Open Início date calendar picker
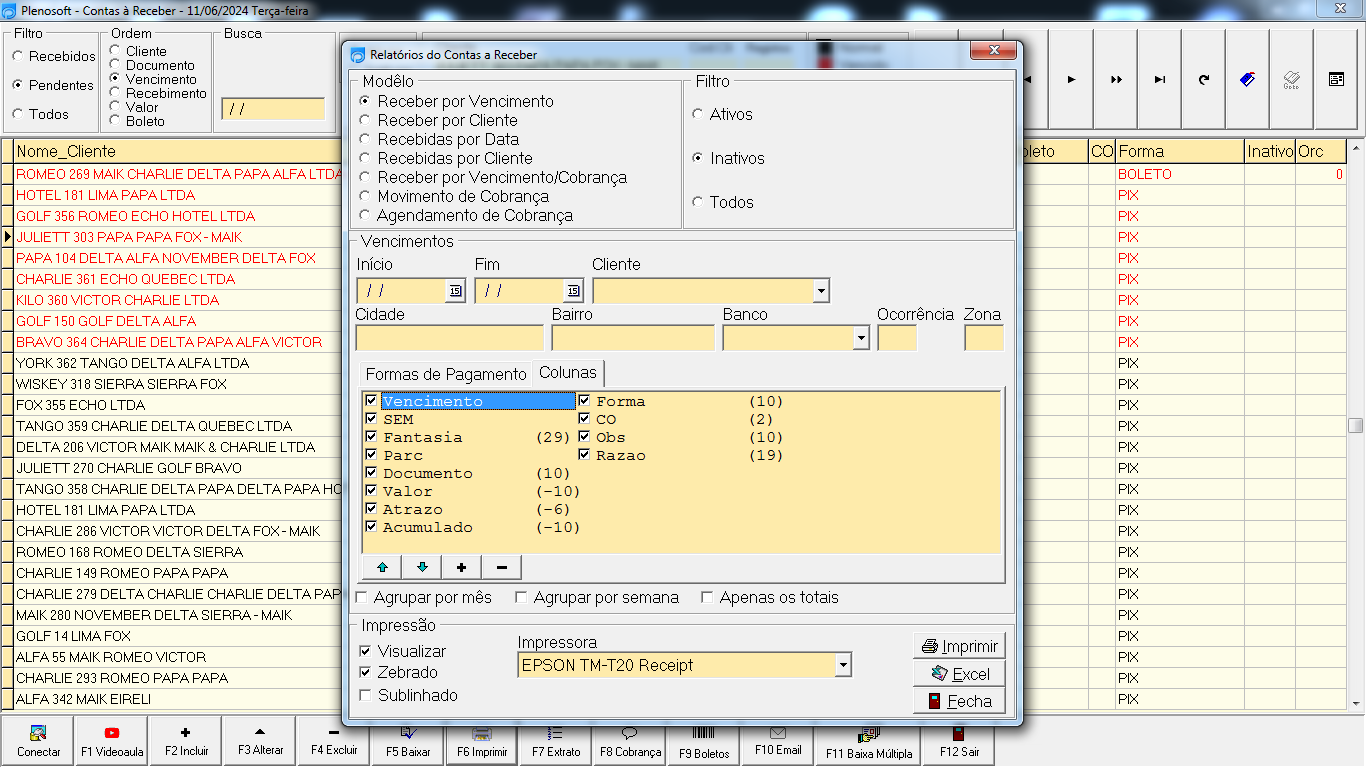 coord(455,291)
